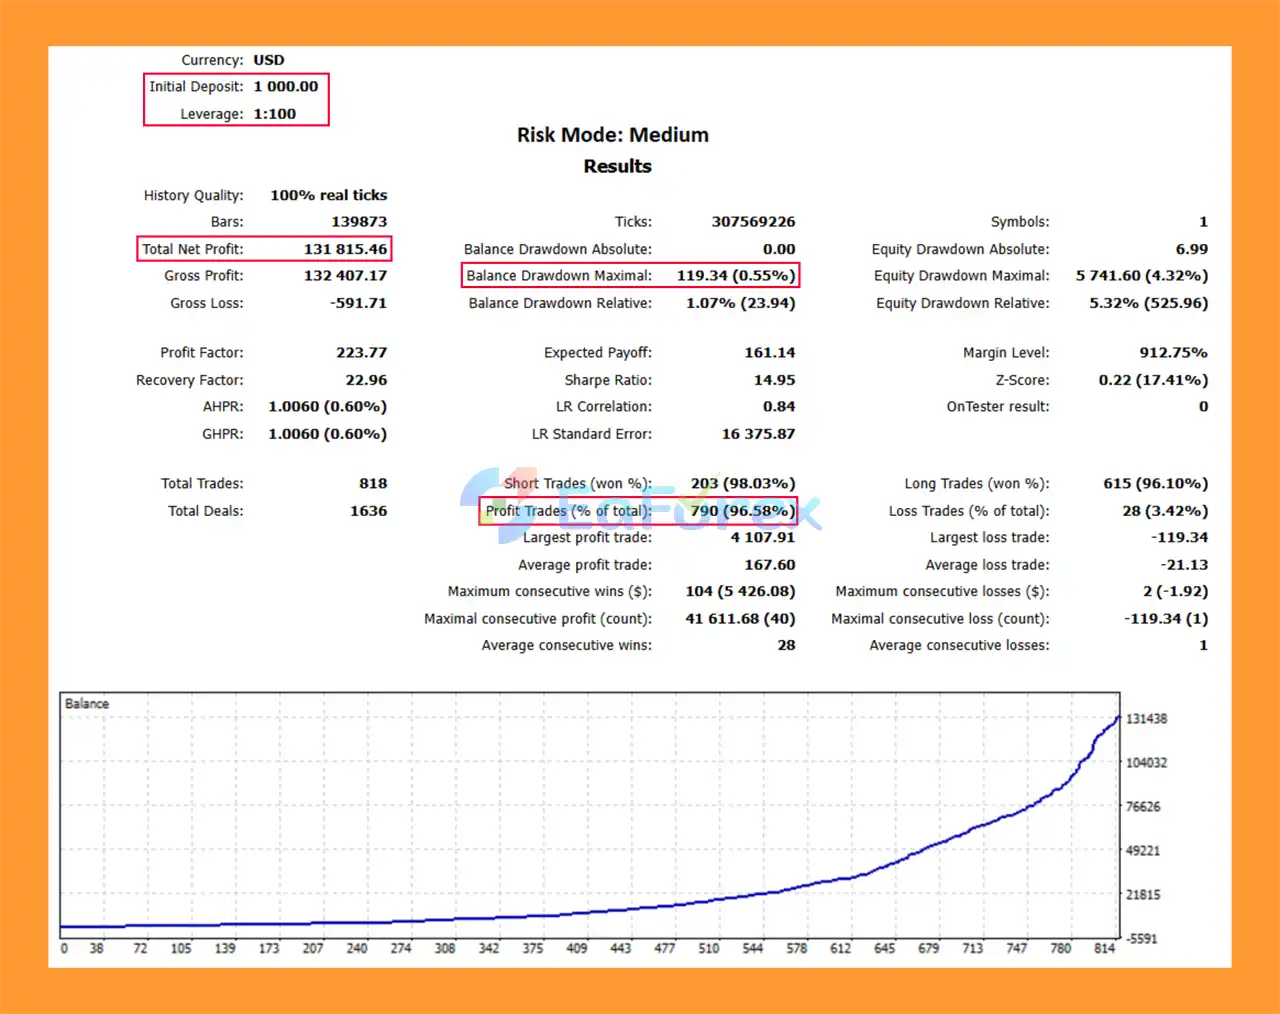Click the Balance label in the chart
Image resolution: width=1280 pixels, height=1014 pixels.
click(87, 704)
